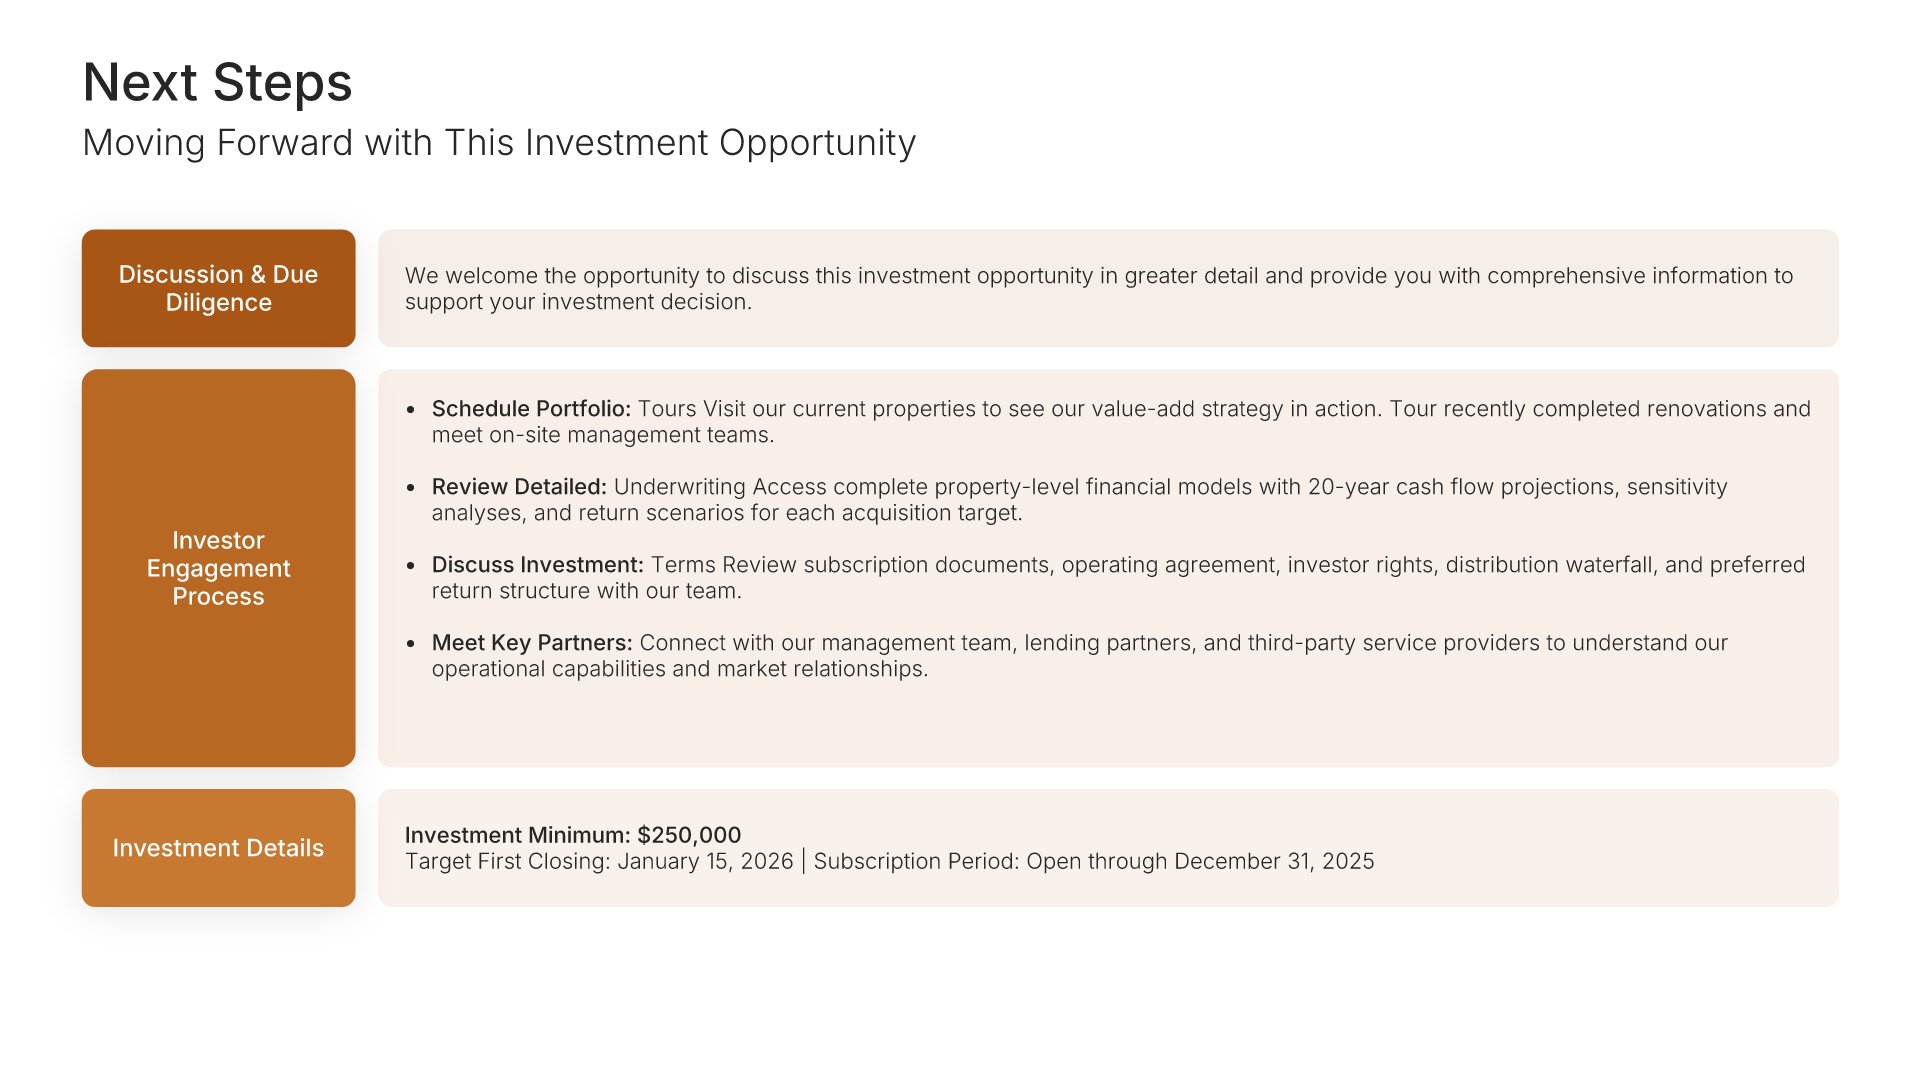Screen dimensions: 1920x1080
Task: Select the "Target First Closing: January 15, 2026" text
Action: click(598, 862)
